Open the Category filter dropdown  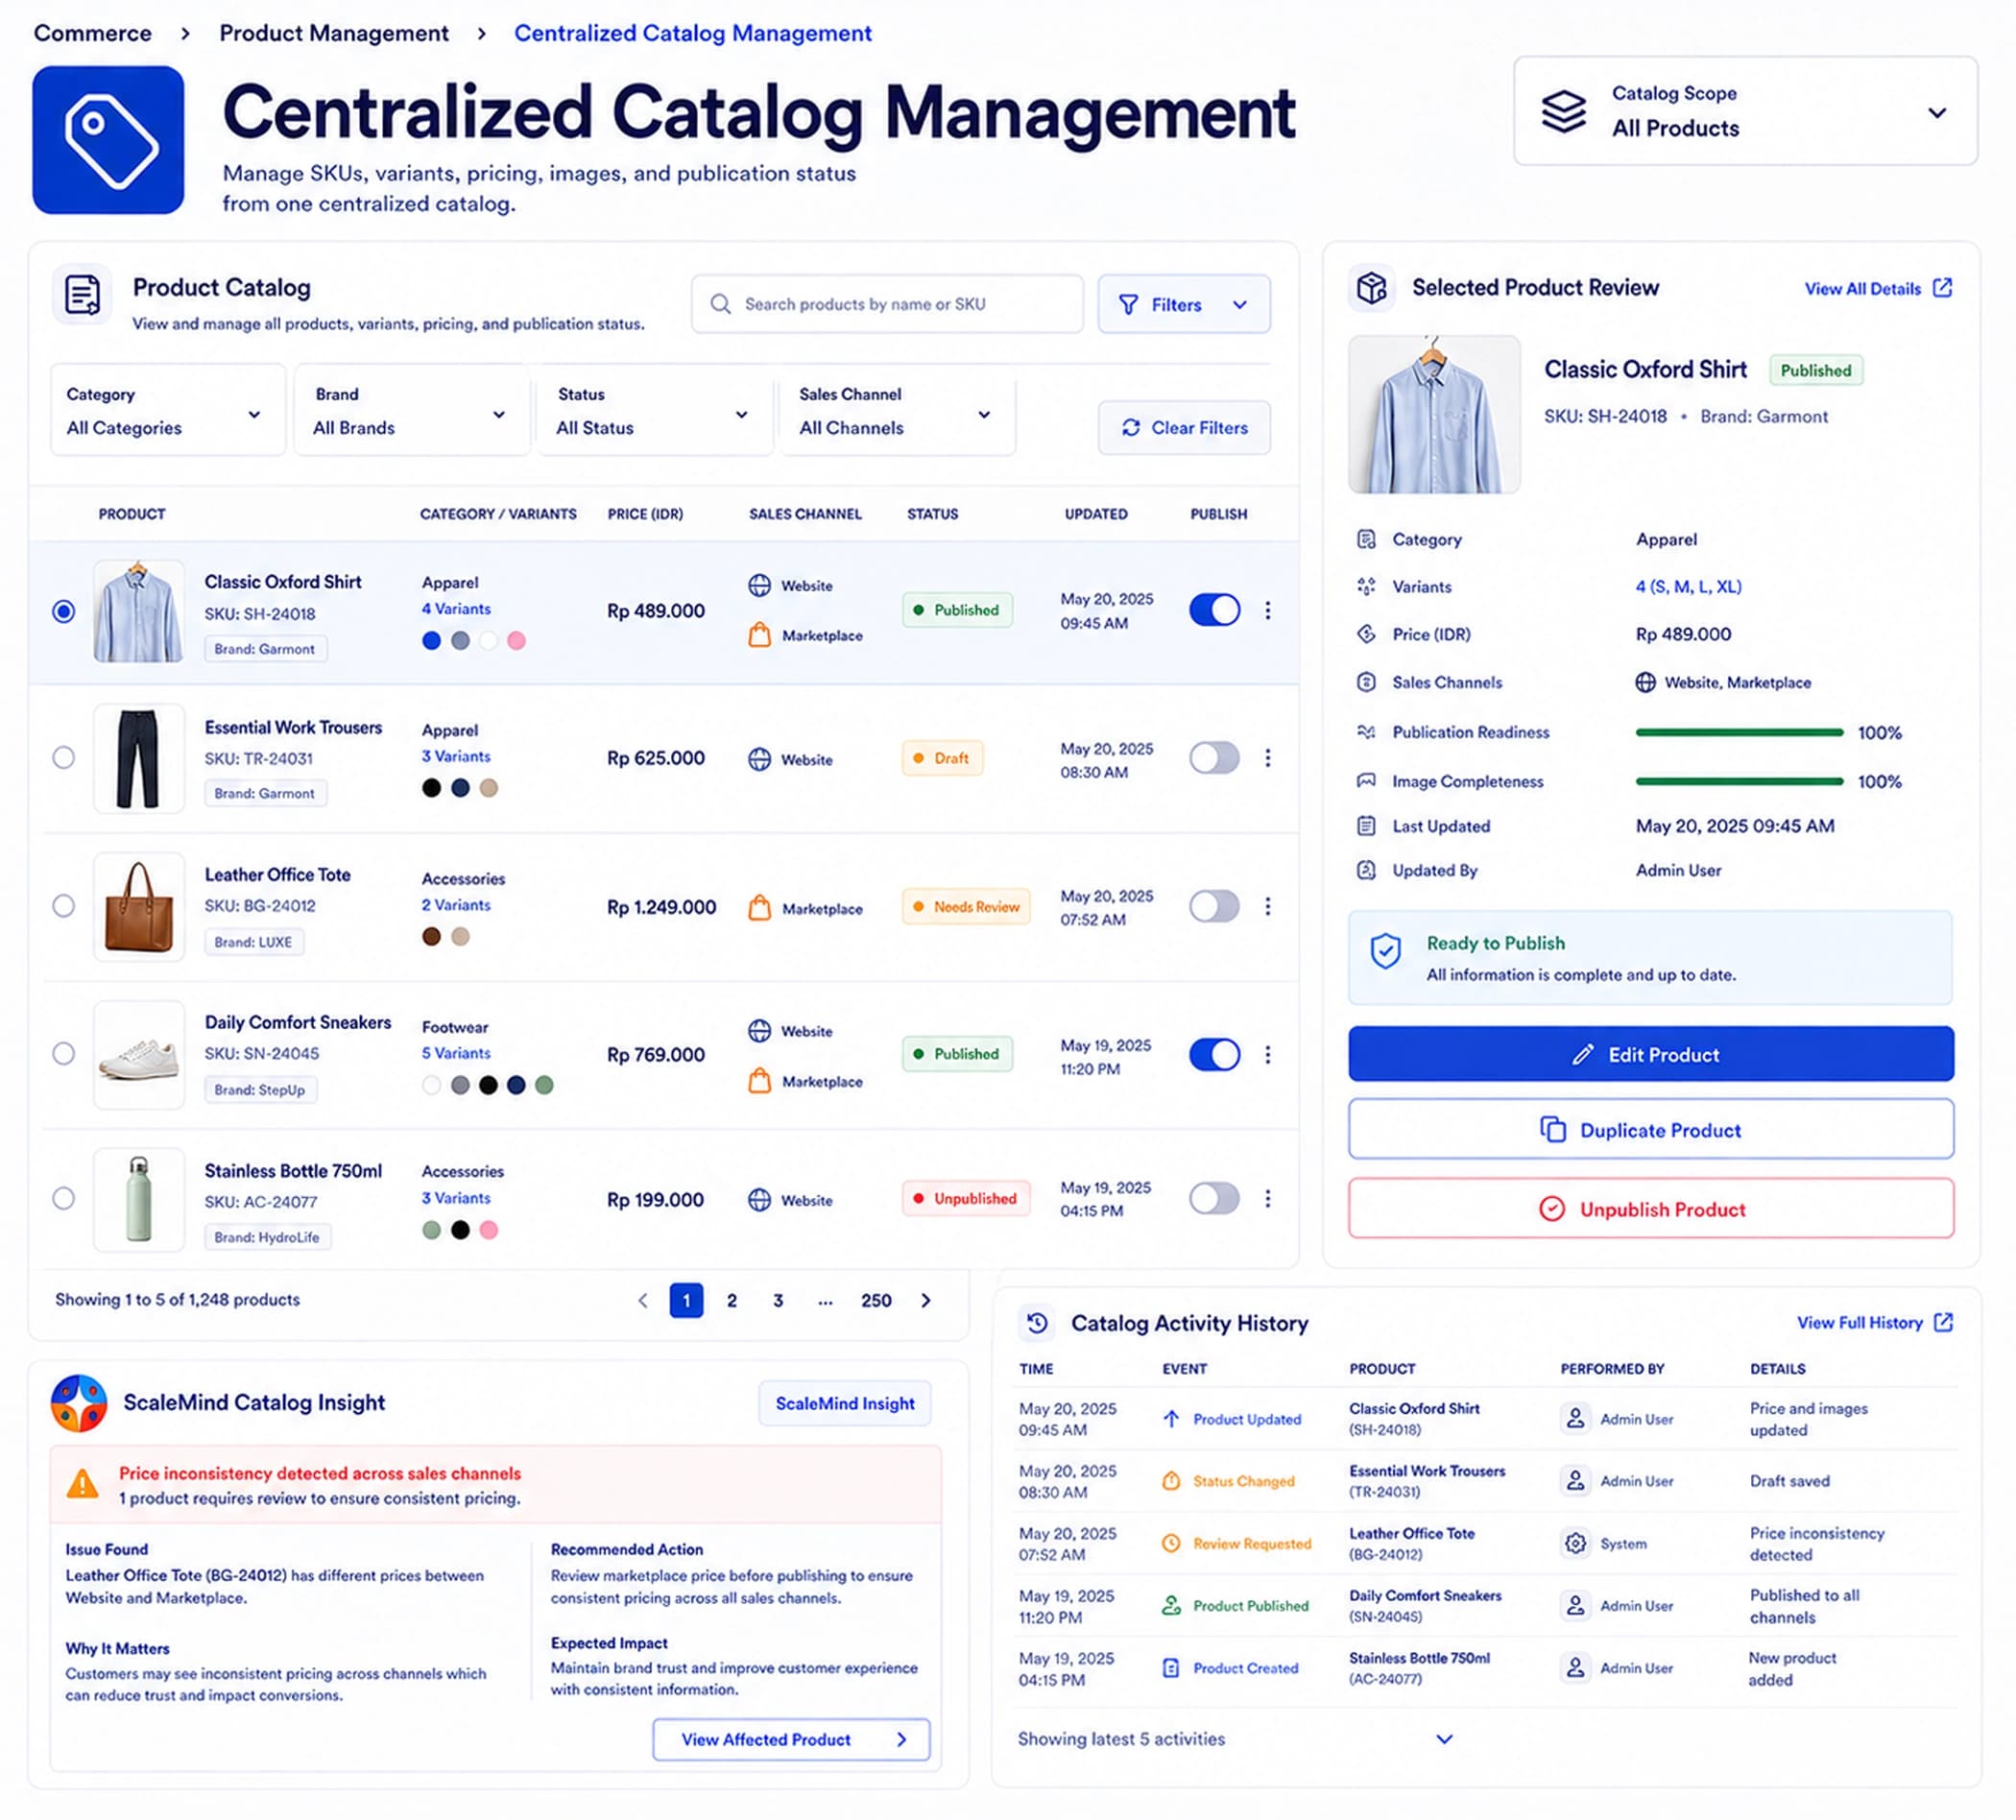pyautogui.click(x=167, y=411)
